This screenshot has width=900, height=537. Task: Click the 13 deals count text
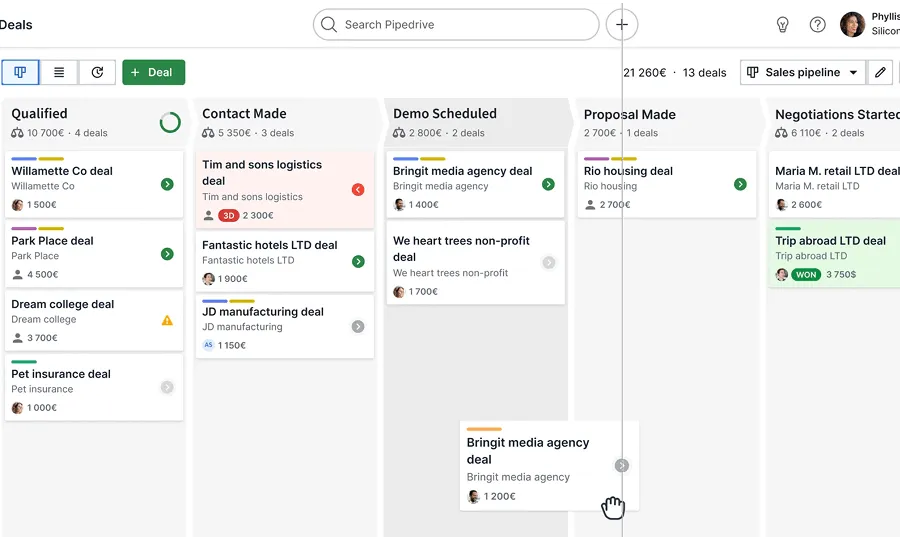(704, 73)
